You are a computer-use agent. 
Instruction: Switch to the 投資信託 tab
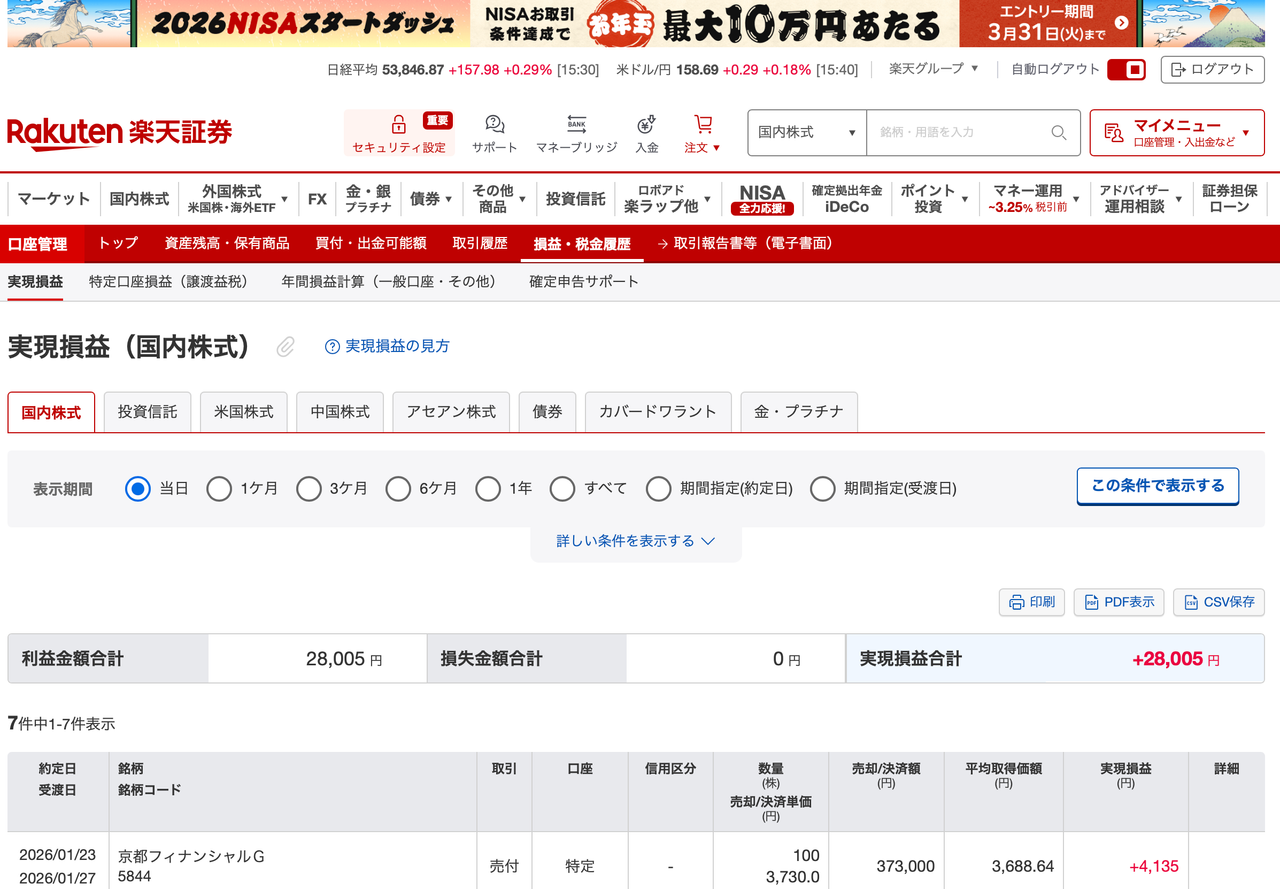[147, 411]
